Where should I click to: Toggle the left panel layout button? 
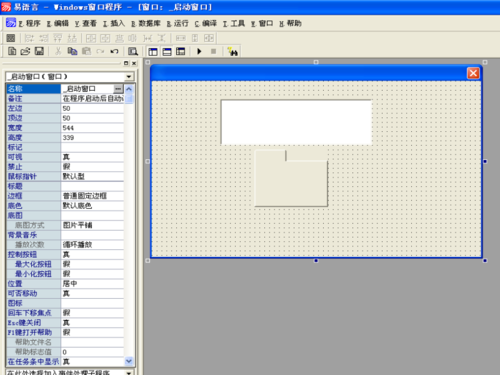coord(153,51)
